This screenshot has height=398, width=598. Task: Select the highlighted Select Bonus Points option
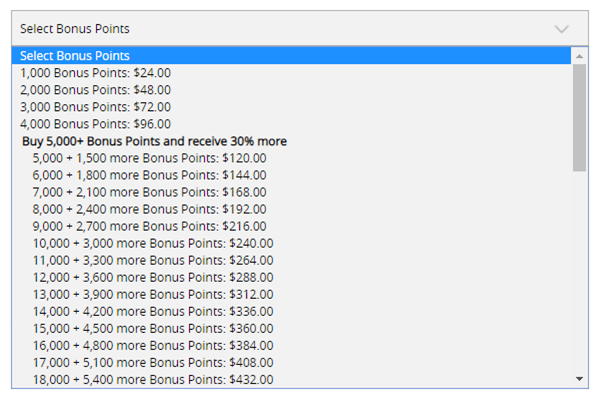coord(291,56)
